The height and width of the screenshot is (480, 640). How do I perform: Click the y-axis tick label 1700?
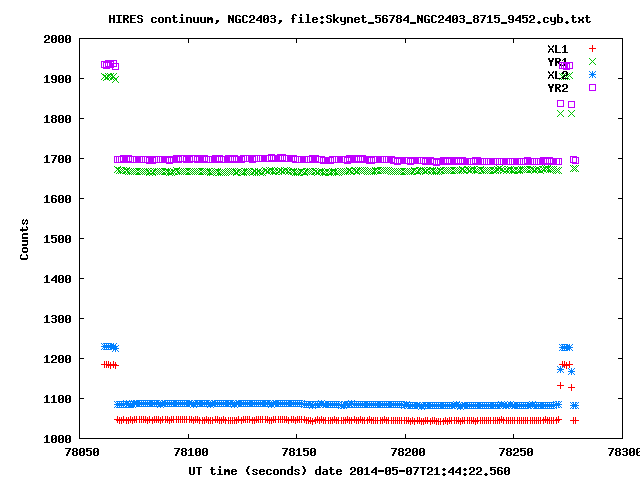58,159
